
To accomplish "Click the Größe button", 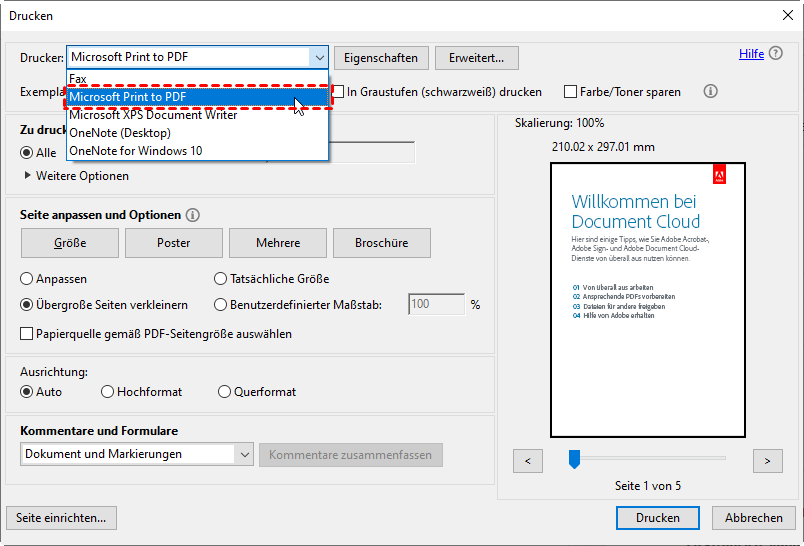I will pos(70,243).
